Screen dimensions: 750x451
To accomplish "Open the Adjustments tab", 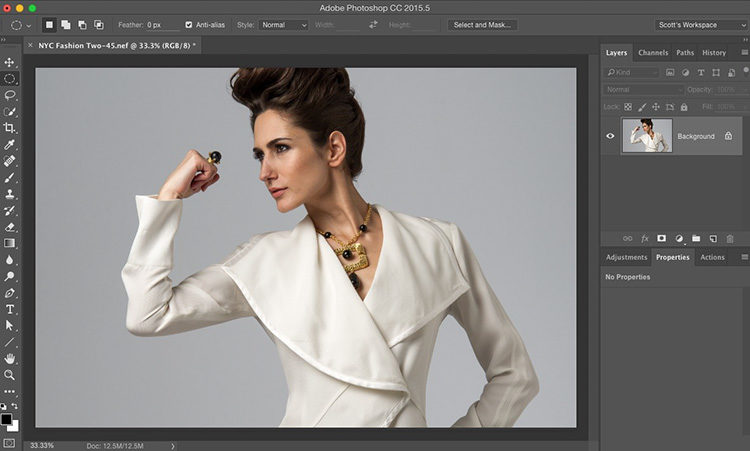I will [x=626, y=257].
